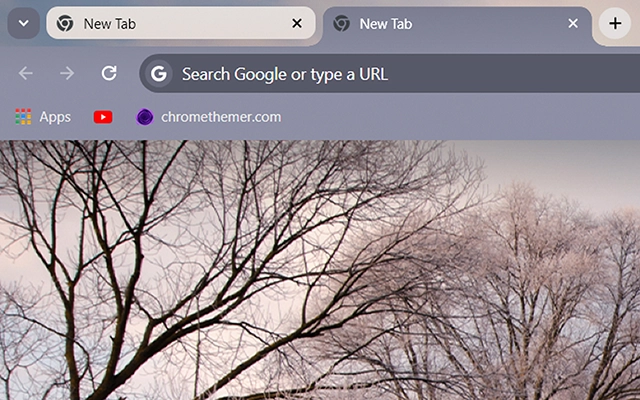Select the second New Tab tab
Image resolution: width=640 pixels, height=400 pixels.
point(440,23)
